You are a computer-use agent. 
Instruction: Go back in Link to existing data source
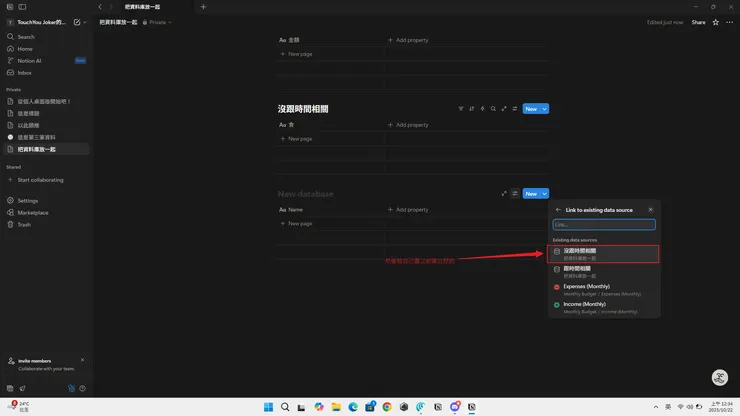point(558,210)
